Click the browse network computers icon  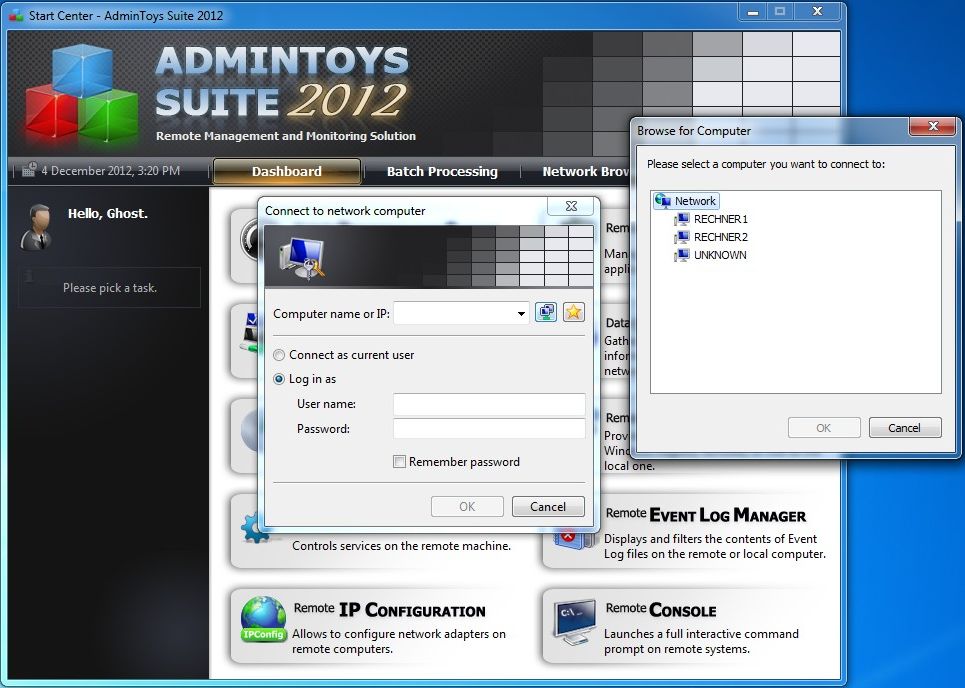545,313
